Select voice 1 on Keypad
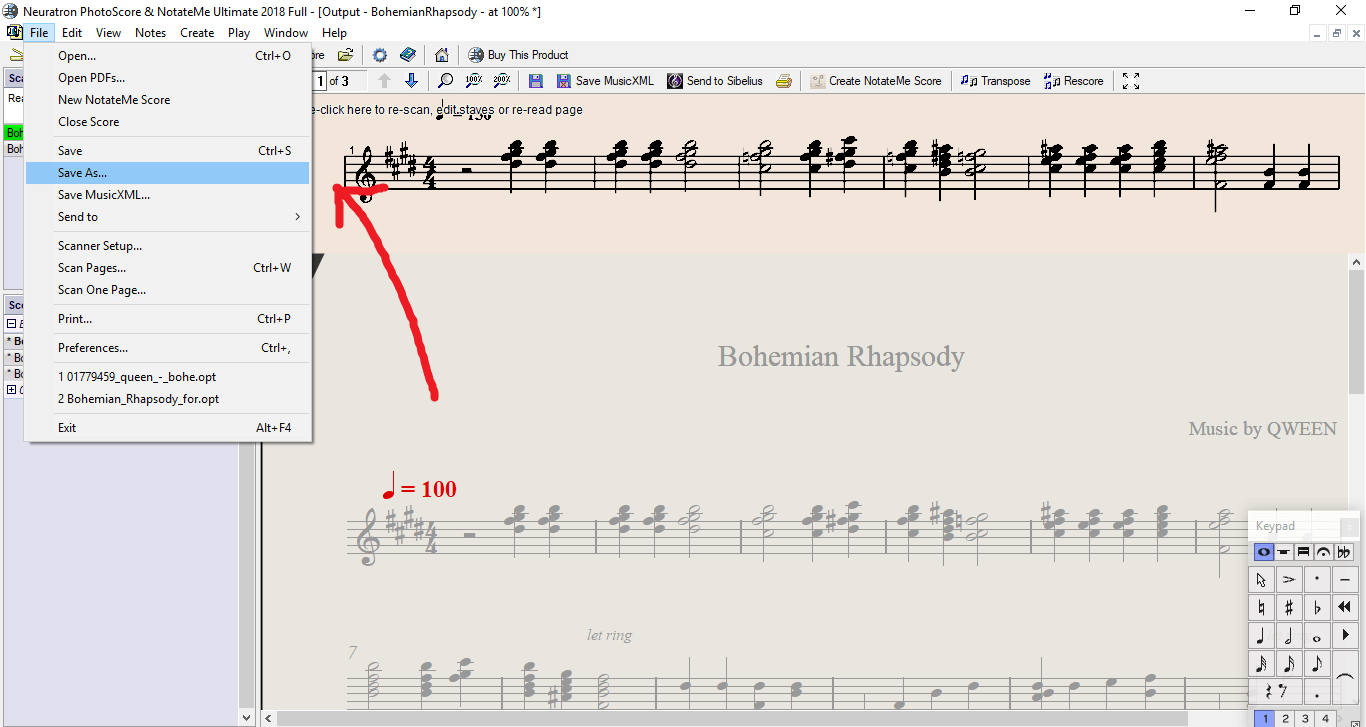 pos(1265,718)
